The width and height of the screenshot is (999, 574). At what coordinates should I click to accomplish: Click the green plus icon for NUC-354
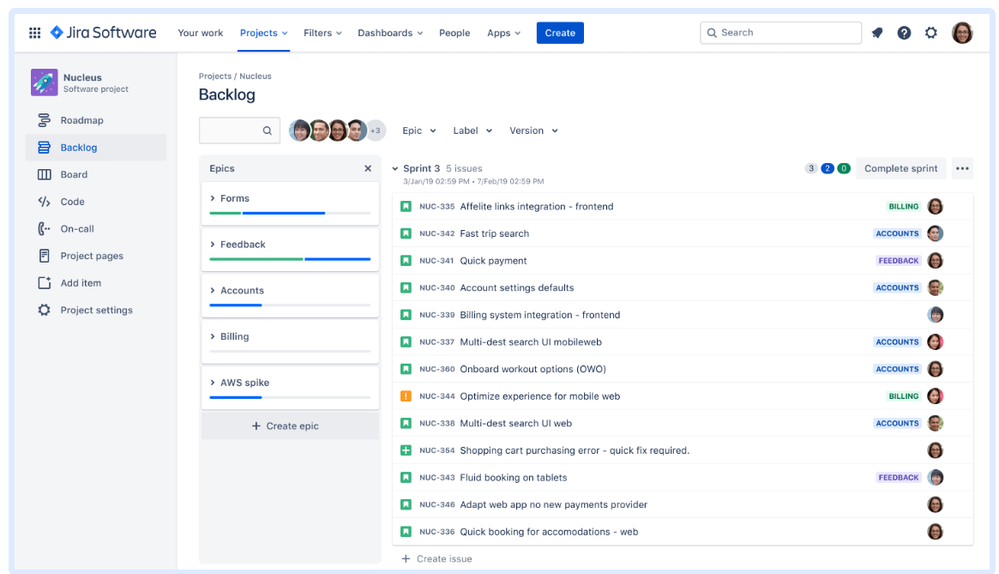pos(406,450)
